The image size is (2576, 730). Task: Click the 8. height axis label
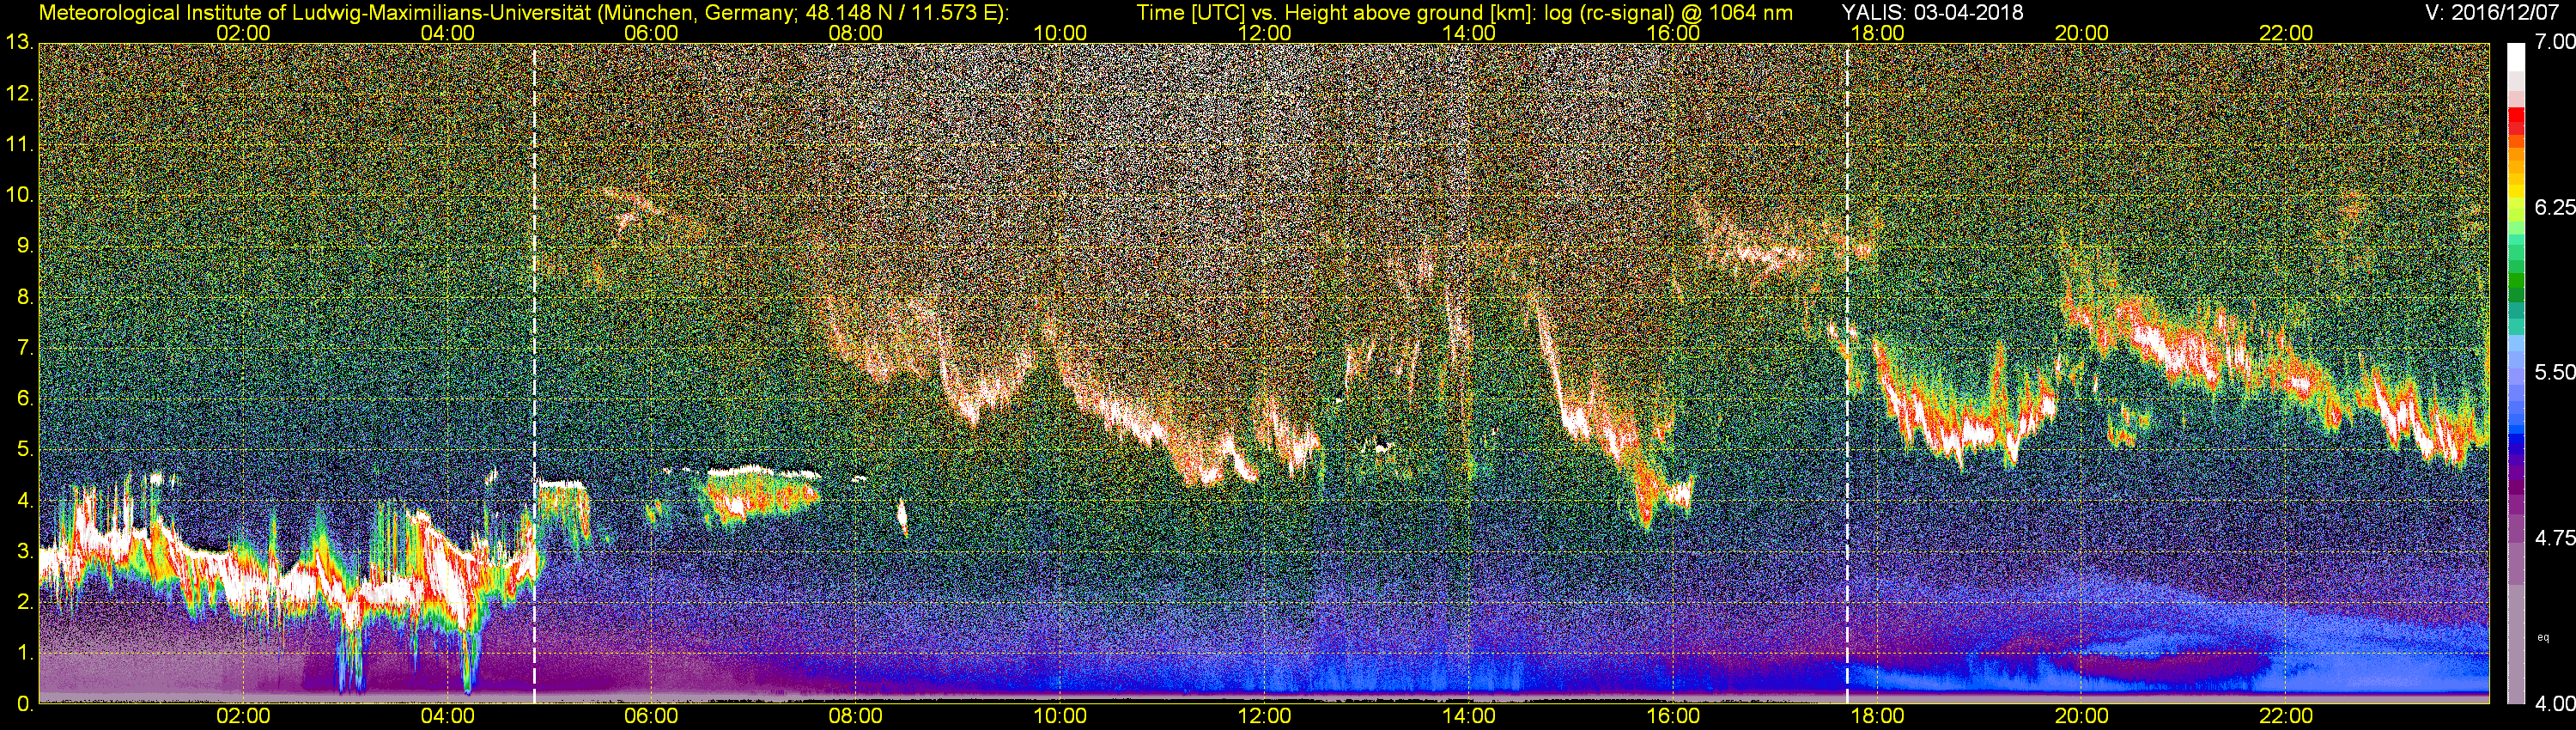[25, 297]
